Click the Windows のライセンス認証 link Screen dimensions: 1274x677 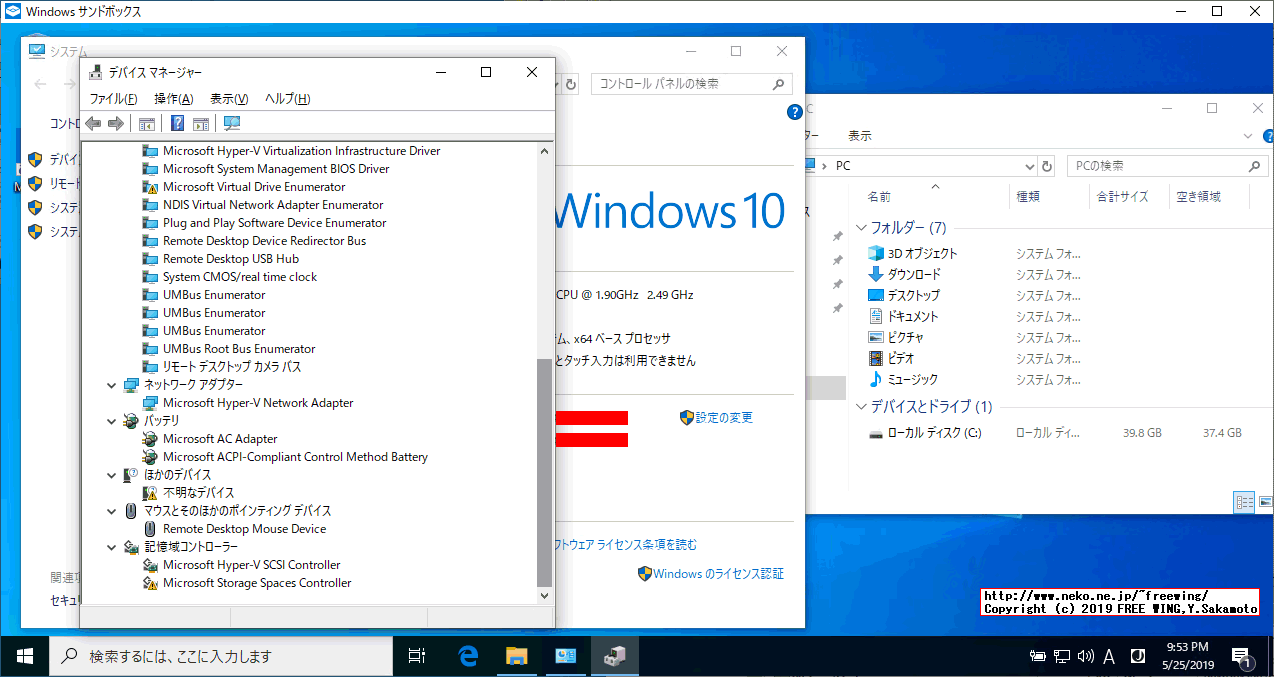click(x=716, y=573)
